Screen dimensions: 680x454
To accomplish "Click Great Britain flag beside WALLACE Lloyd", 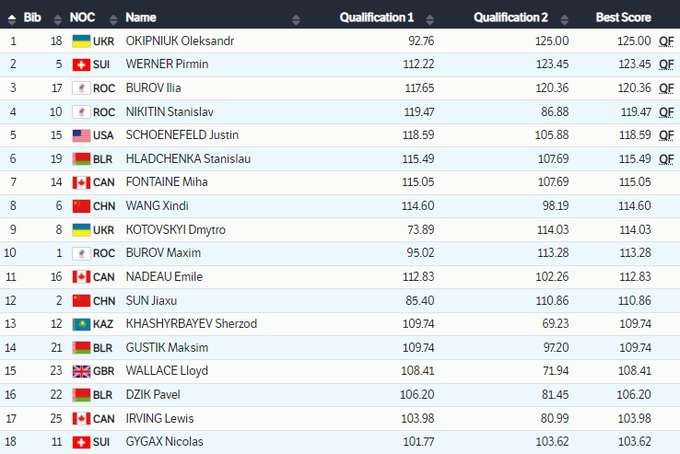I will pyautogui.click(x=81, y=371).
